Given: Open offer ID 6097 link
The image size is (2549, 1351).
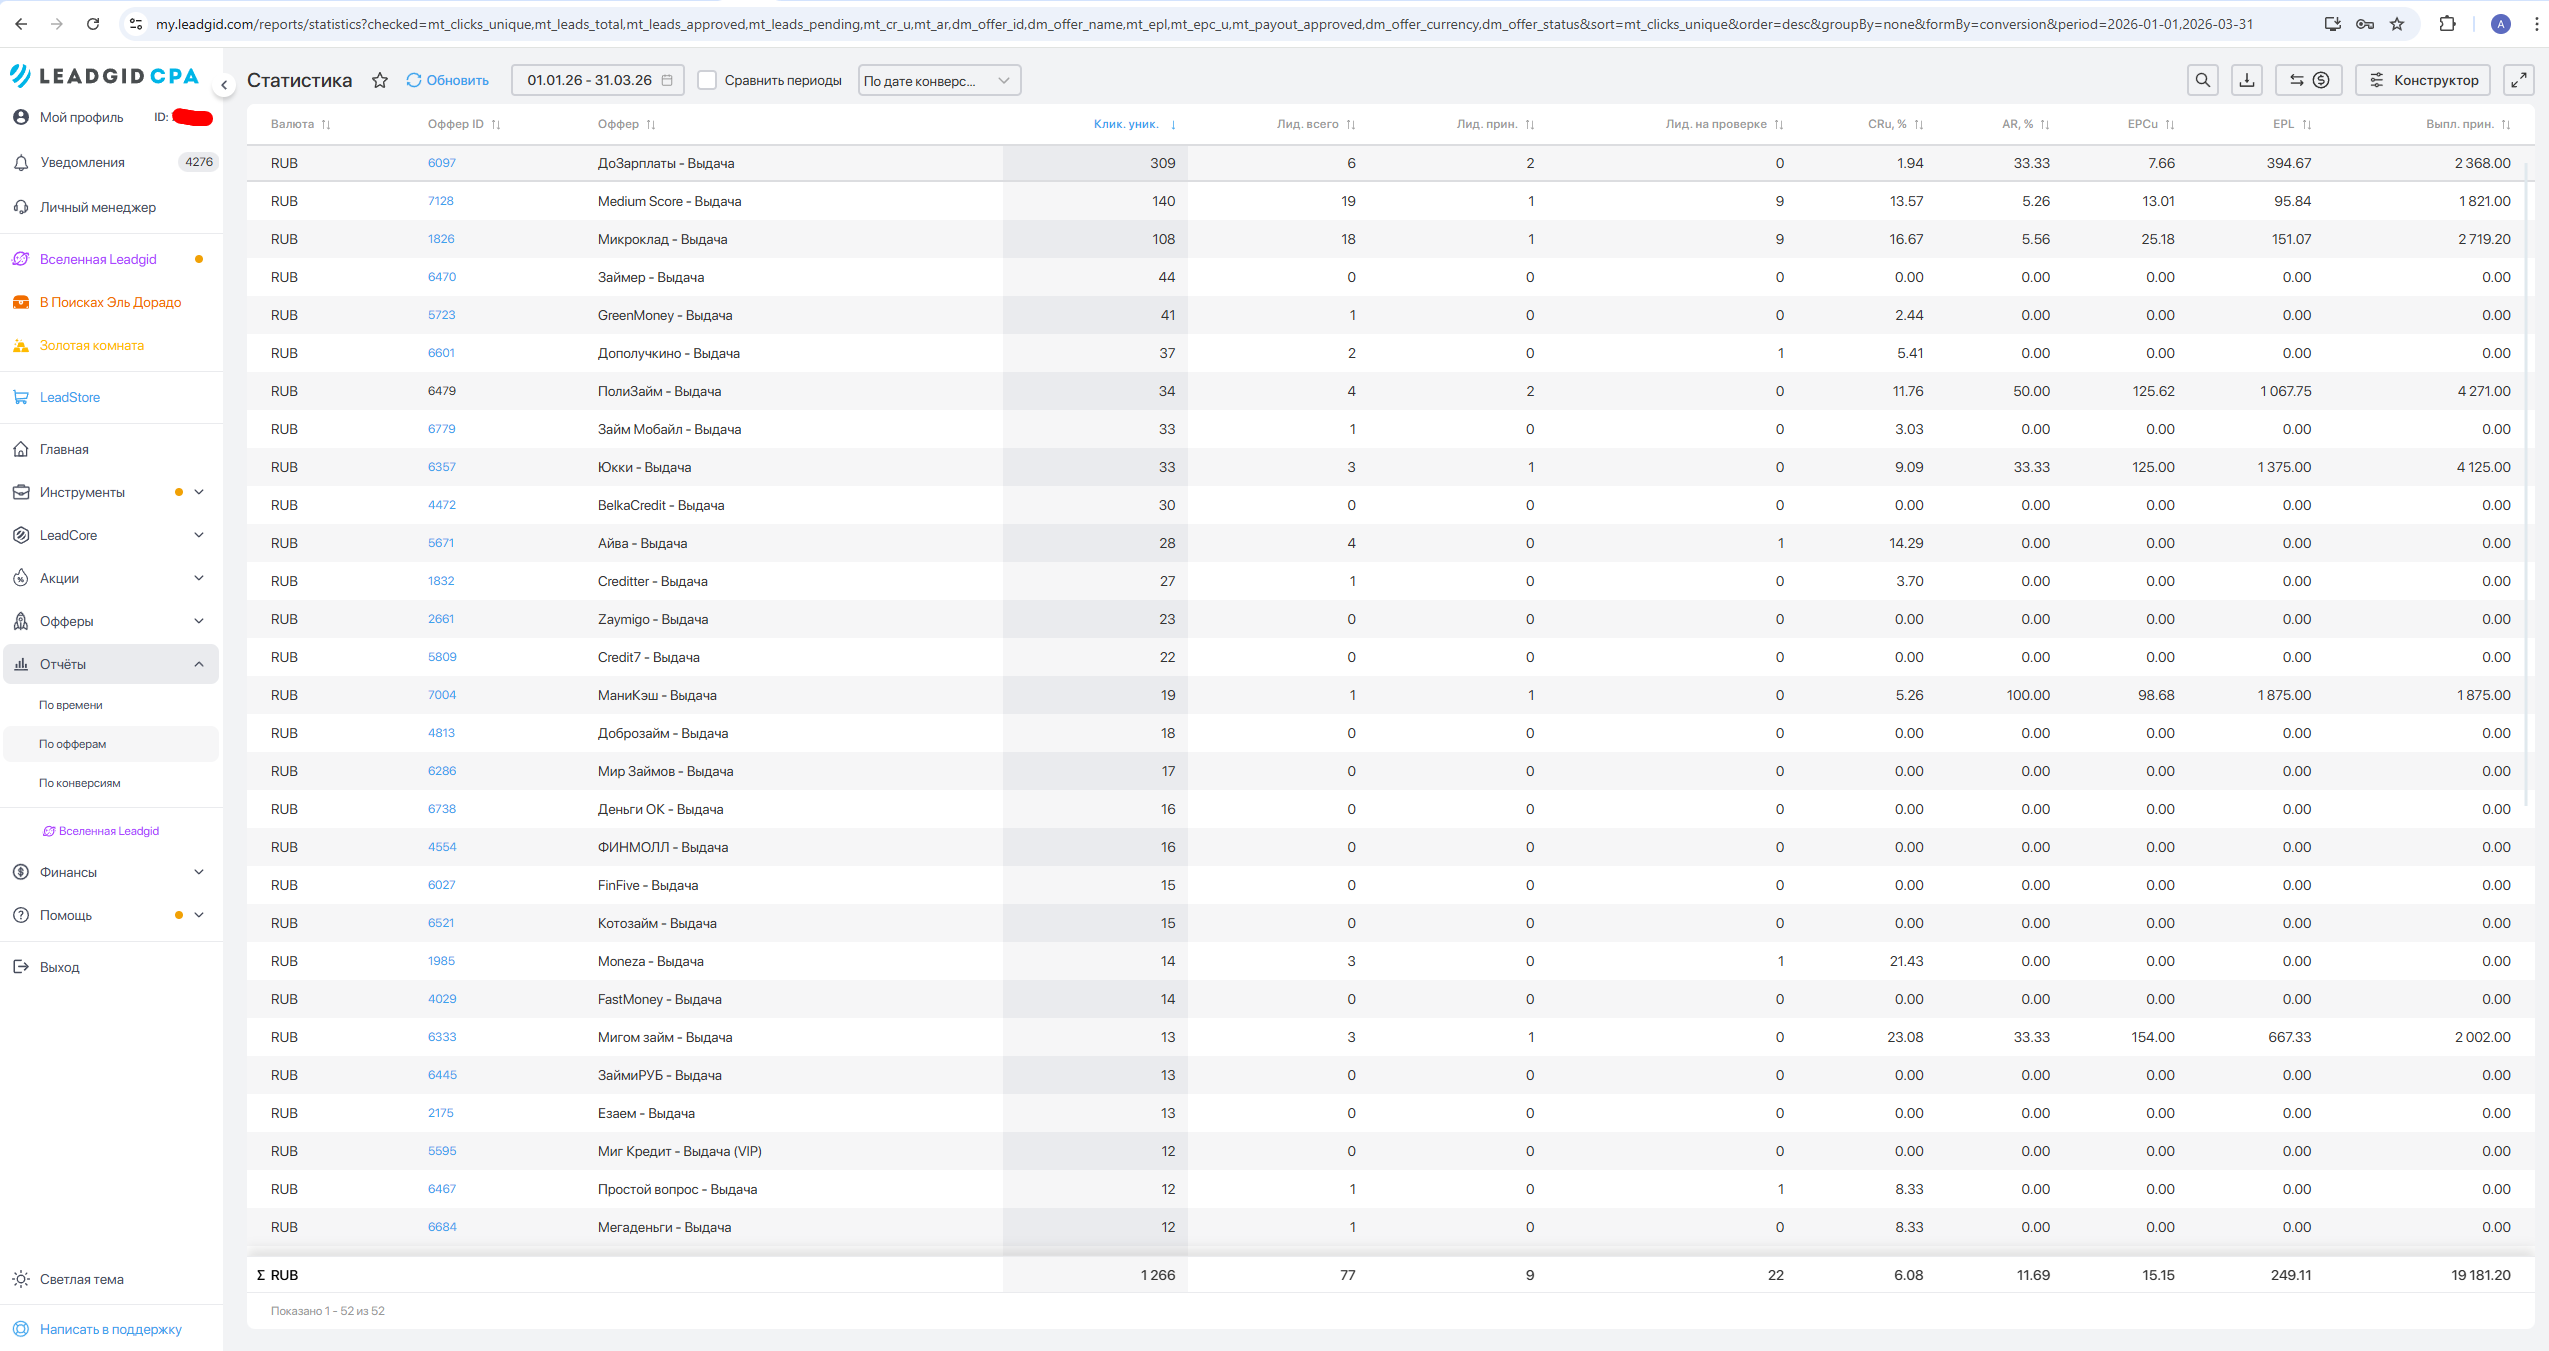Looking at the screenshot, I should [x=441, y=163].
